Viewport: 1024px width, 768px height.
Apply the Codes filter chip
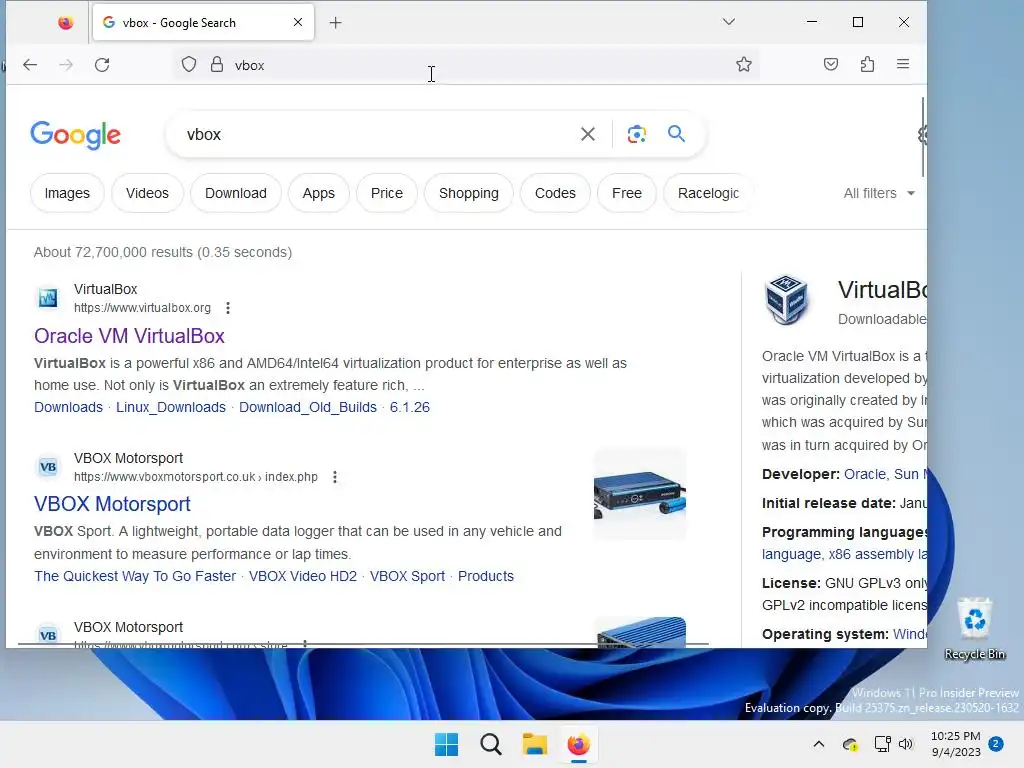(x=555, y=193)
